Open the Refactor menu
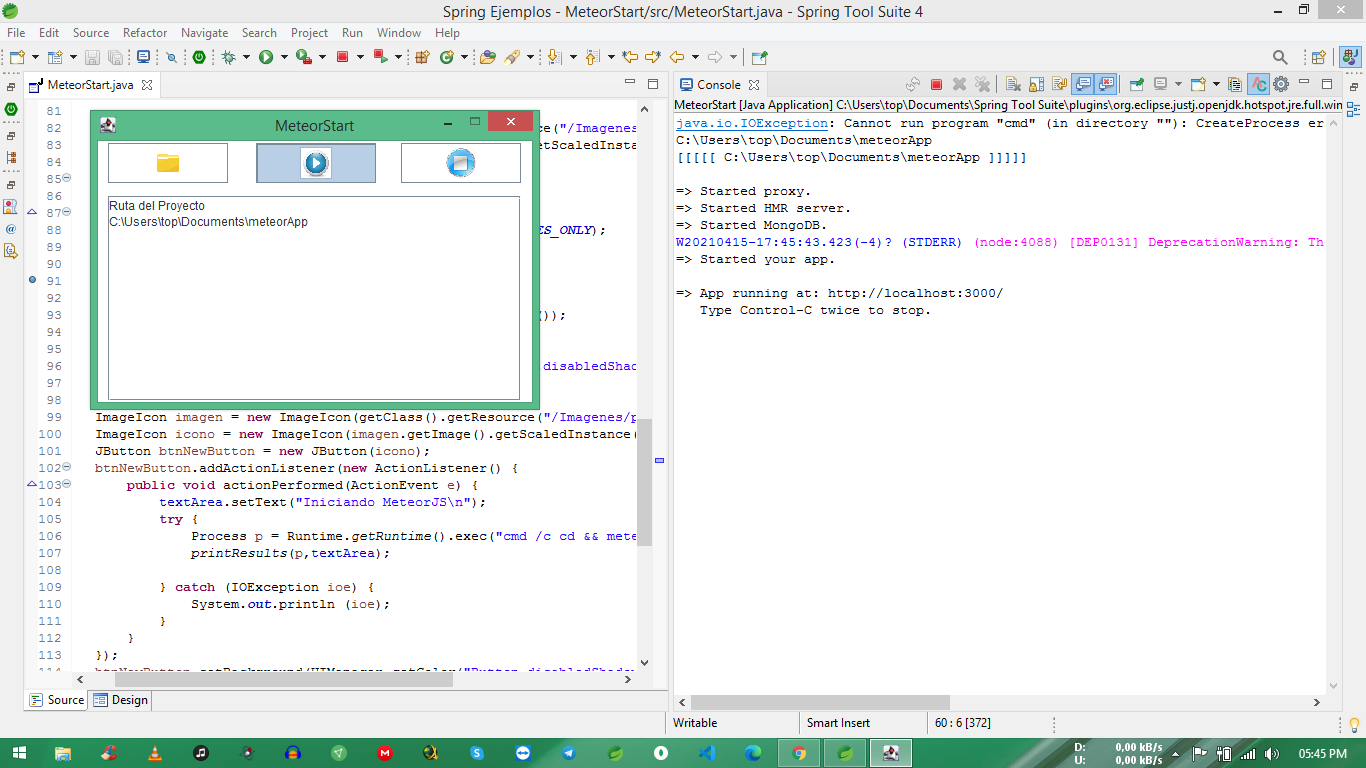1366x768 pixels. (145, 33)
